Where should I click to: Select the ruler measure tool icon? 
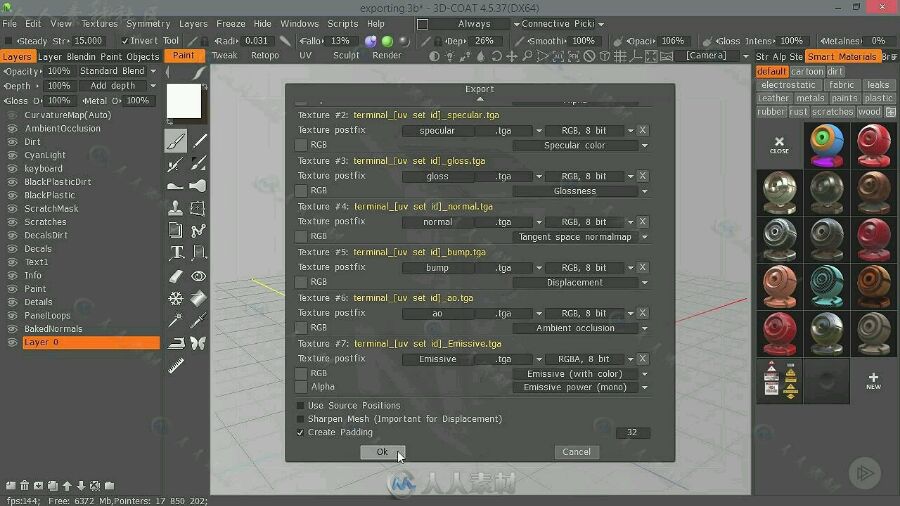point(176,365)
